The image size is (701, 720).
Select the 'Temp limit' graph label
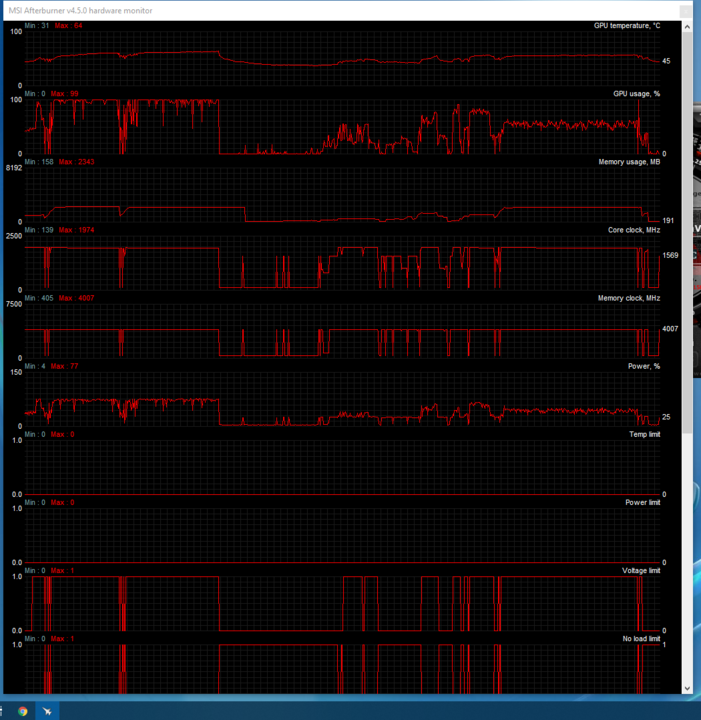point(644,434)
